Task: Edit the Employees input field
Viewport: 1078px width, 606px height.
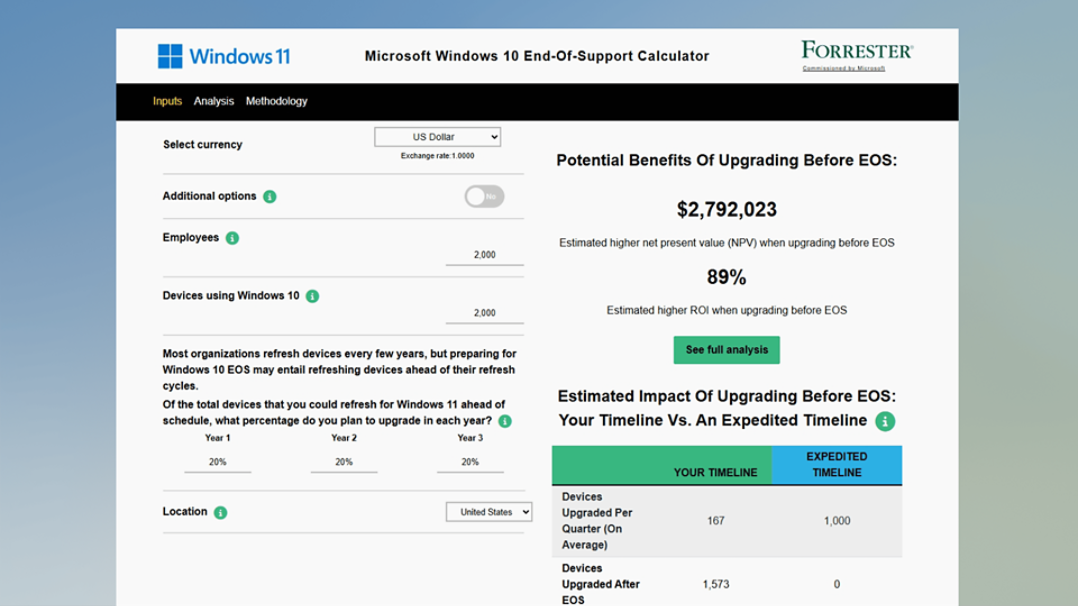Action: coord(485,255)
